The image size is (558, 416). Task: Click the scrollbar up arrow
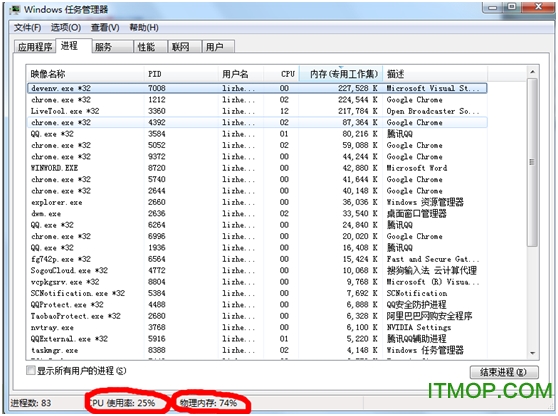coord(532,72)
